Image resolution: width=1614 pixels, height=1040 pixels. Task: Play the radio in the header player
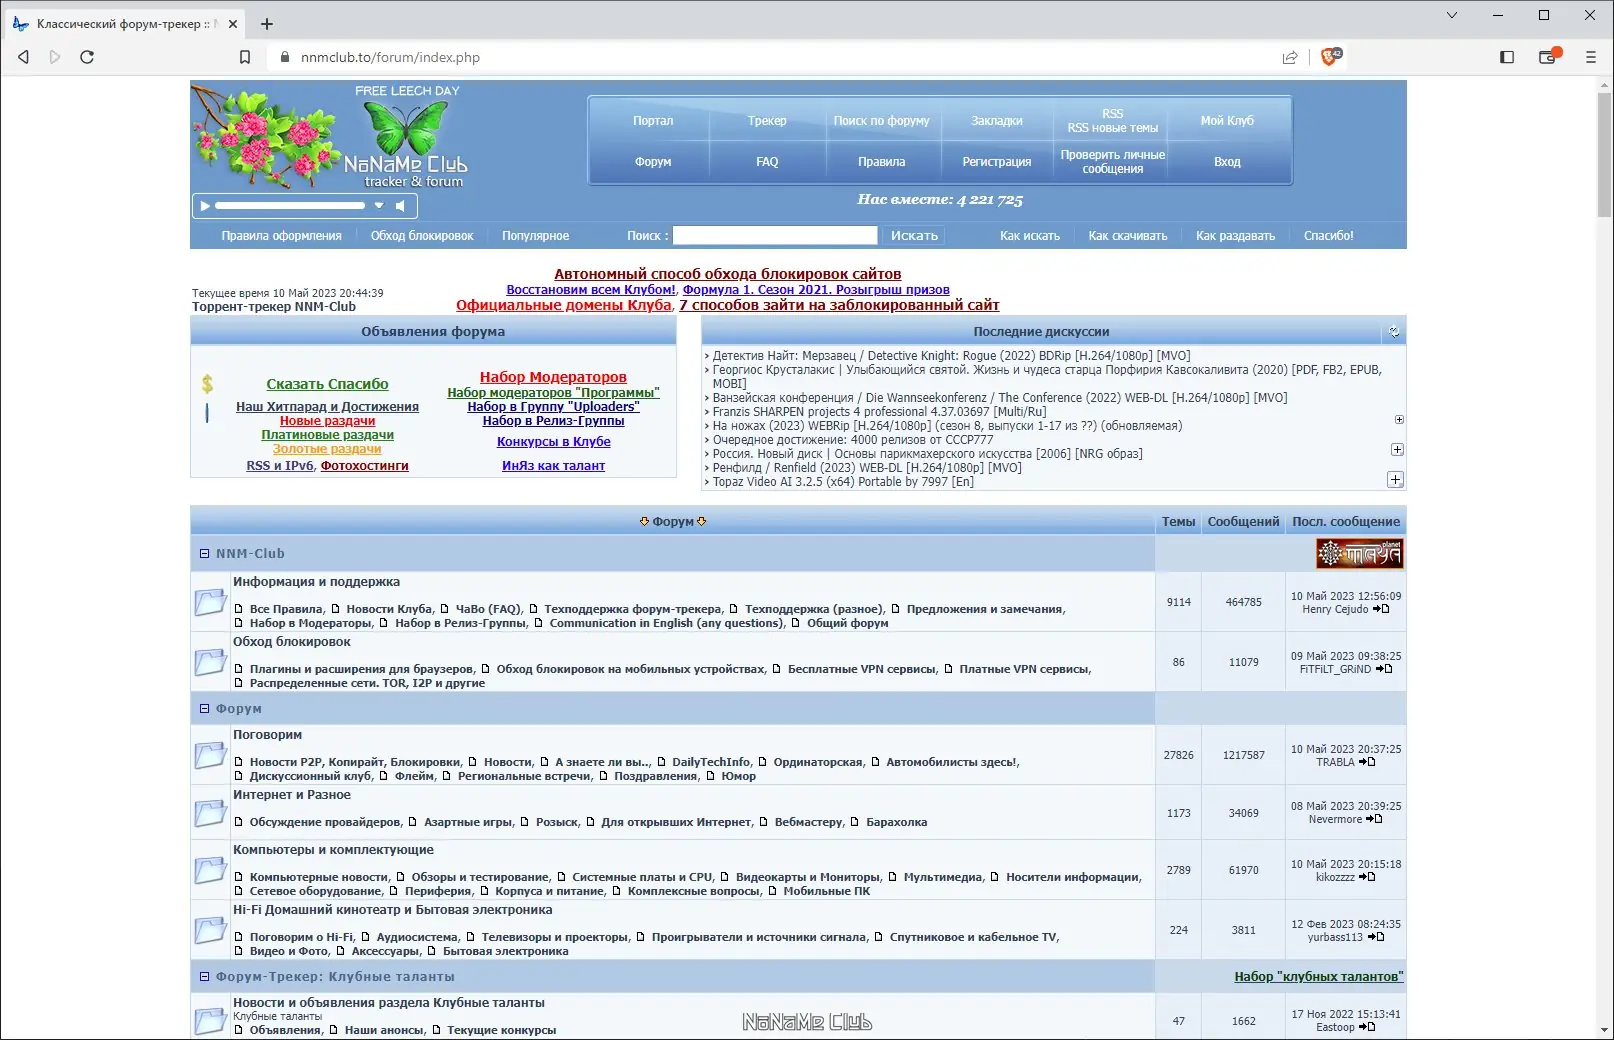click(205, 206)
